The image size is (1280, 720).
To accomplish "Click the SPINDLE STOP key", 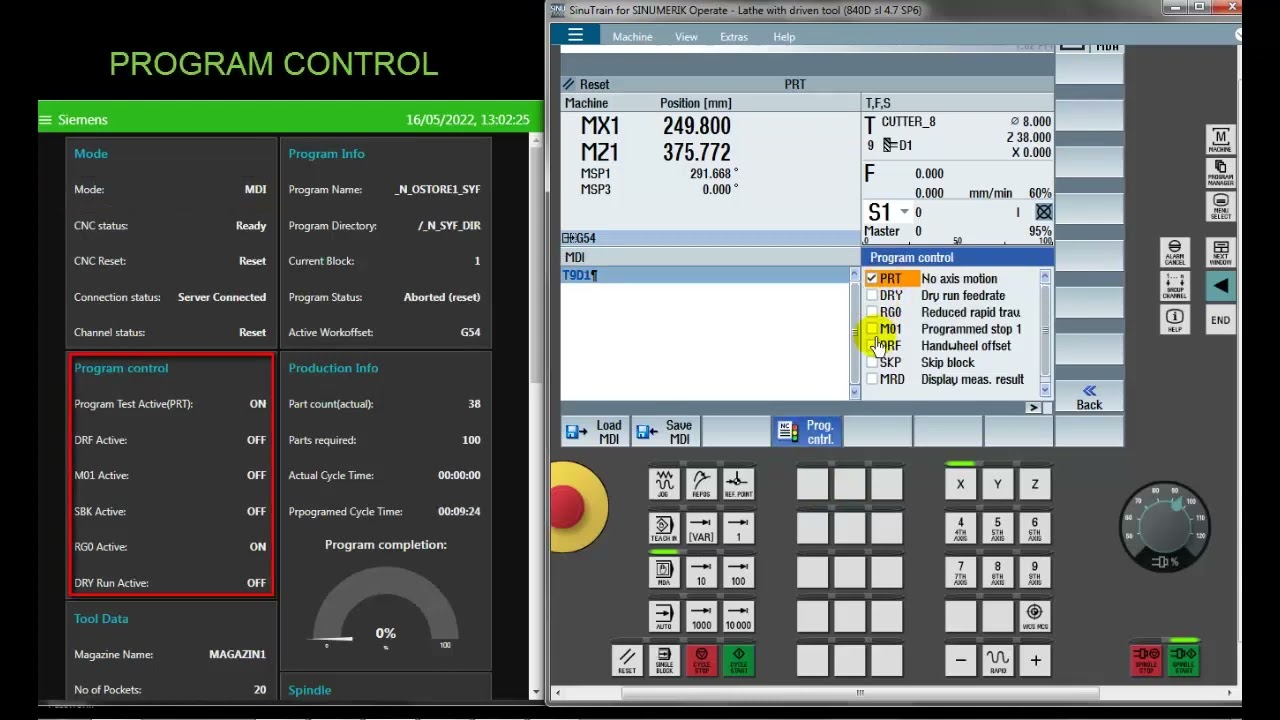I will pyautogui.click(x=1146, y=660).
